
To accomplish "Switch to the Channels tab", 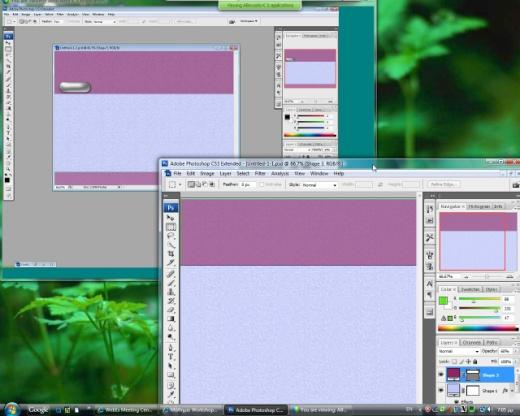I will click(472, 342).
